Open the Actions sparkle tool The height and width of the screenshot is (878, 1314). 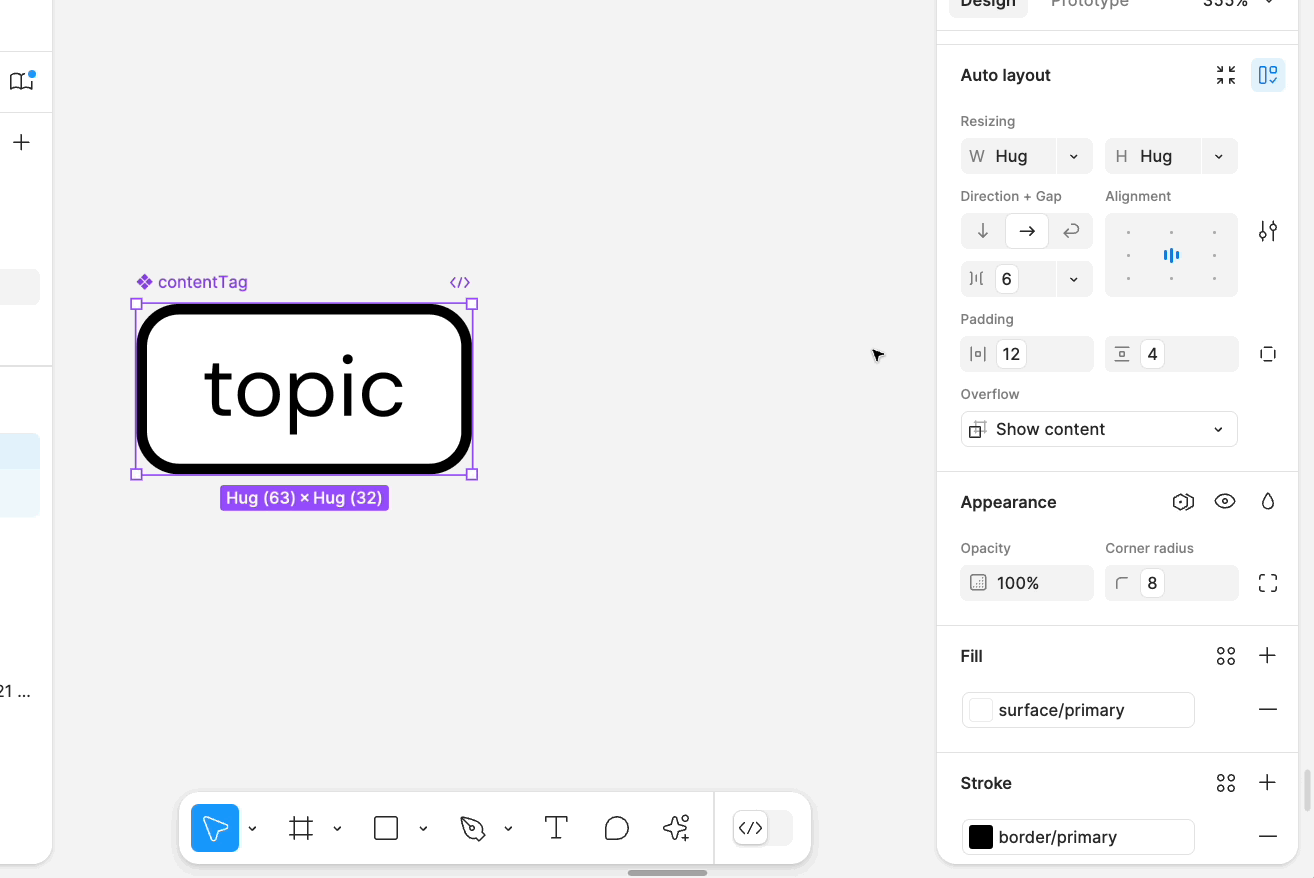pos(677,828)
